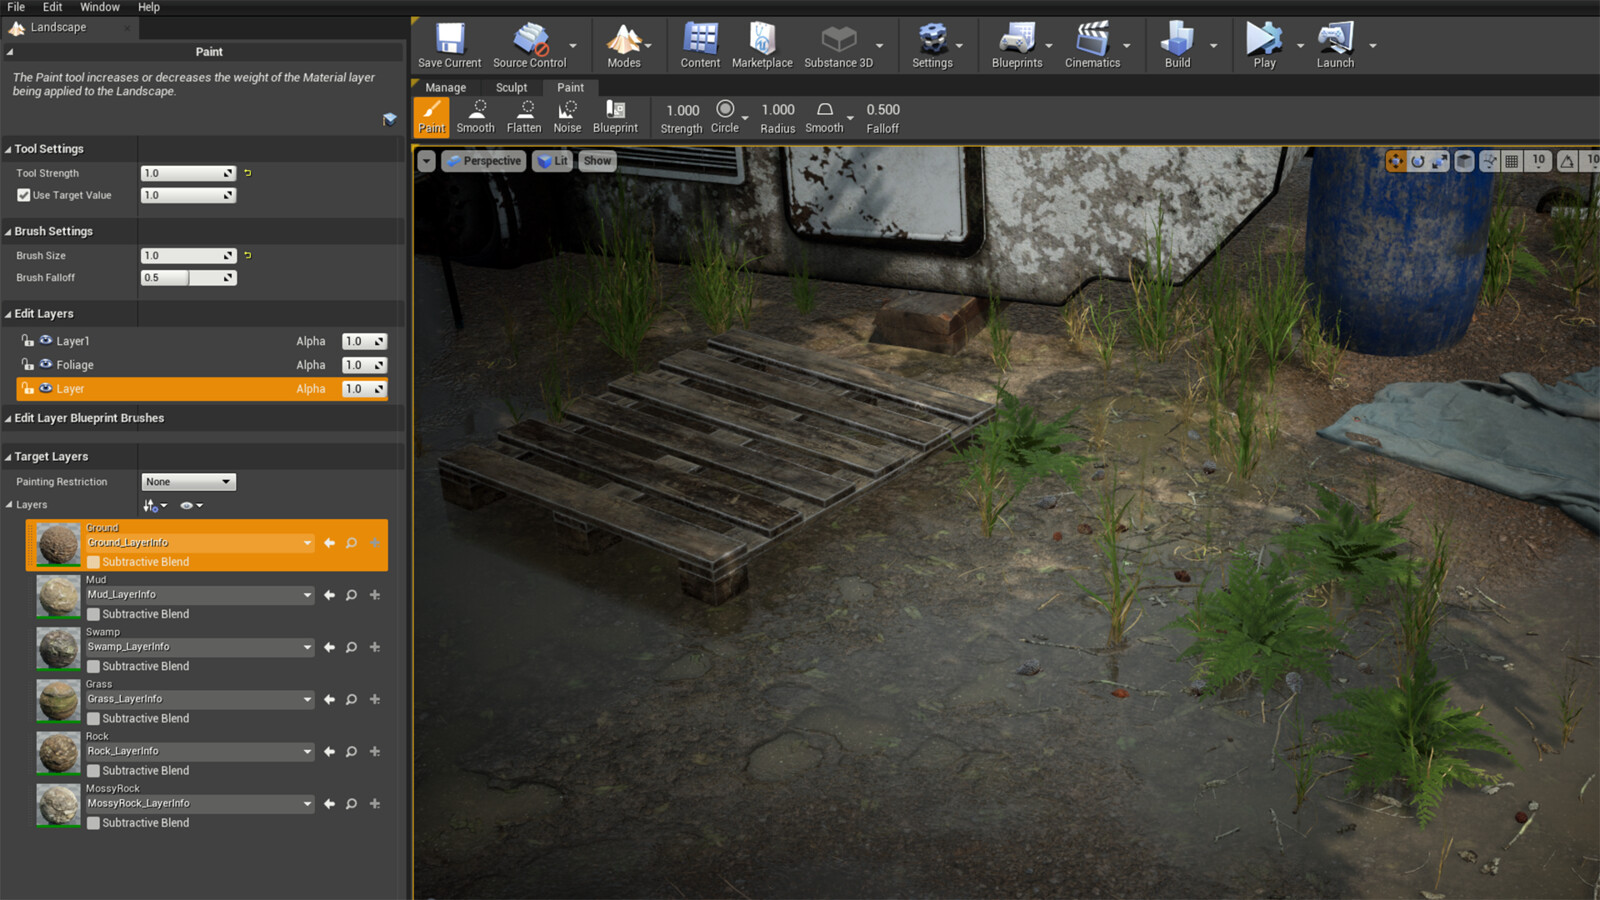Enable Subtractive Blend for Ground layer
The width and height of the screenshot is (1600, 900).
coord(93,562)
